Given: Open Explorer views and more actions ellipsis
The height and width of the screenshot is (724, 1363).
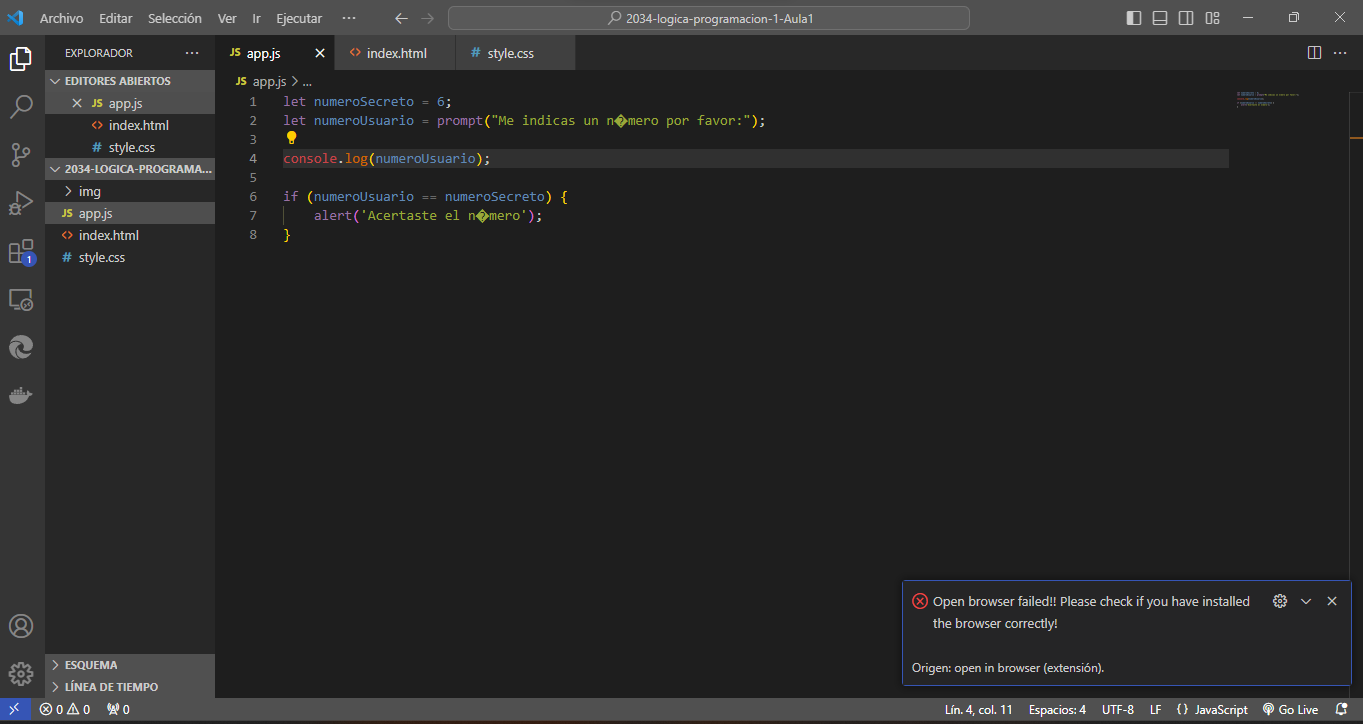Looking at the screenshot, I should pos(192,53).
